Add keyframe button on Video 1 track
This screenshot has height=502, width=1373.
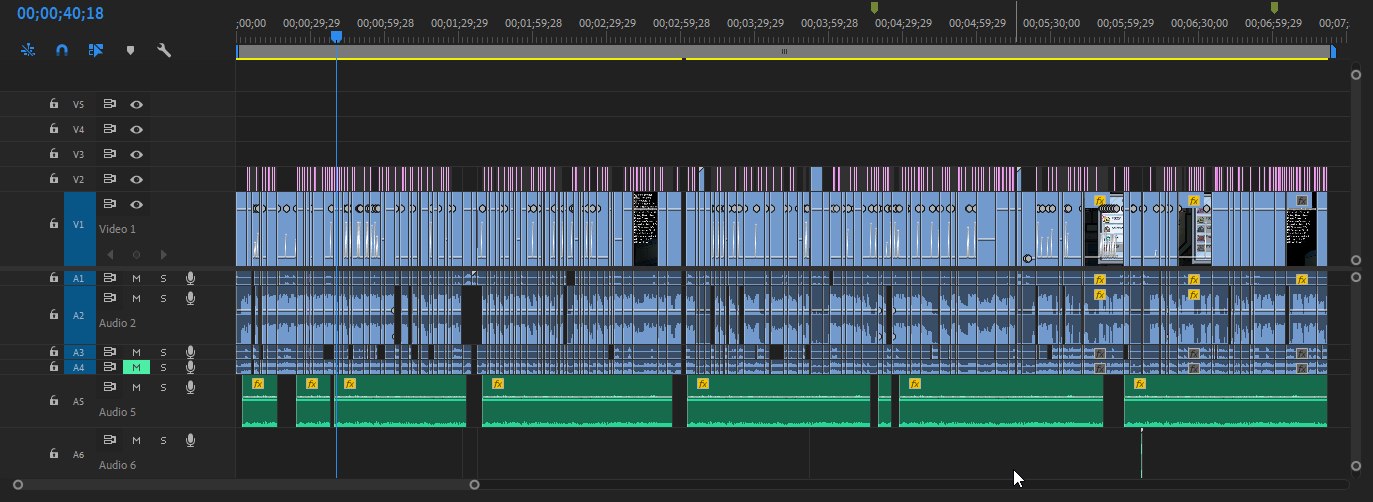pyautogui.click(x=137, y=254)
